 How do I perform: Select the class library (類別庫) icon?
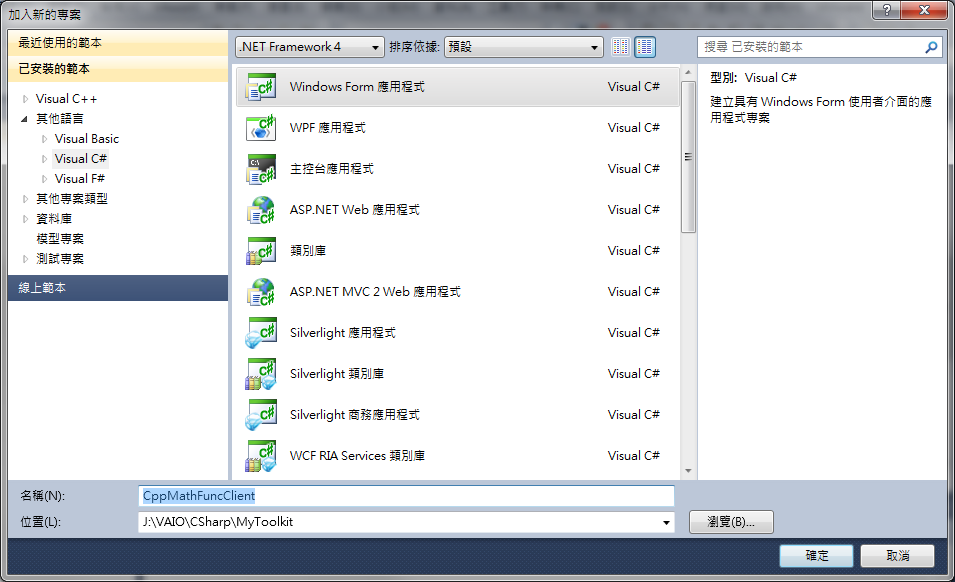pos(261,251)
